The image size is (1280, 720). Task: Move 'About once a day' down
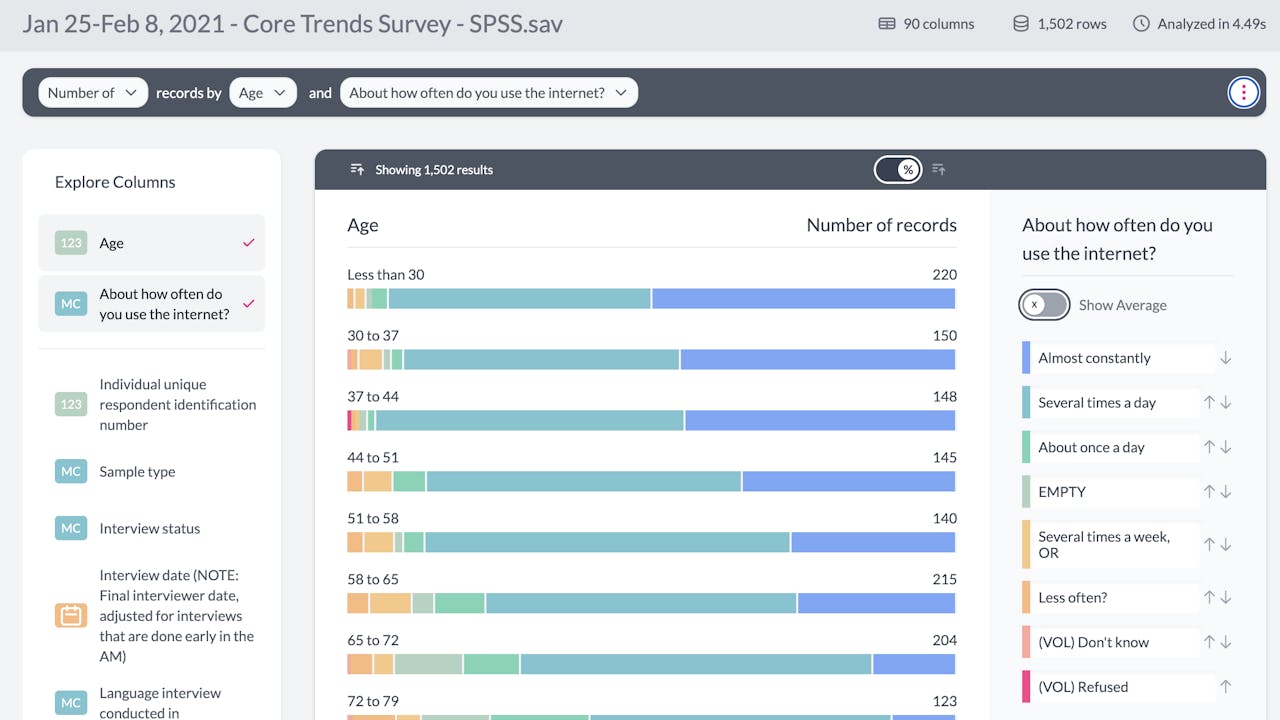[x=1226, y=447]
